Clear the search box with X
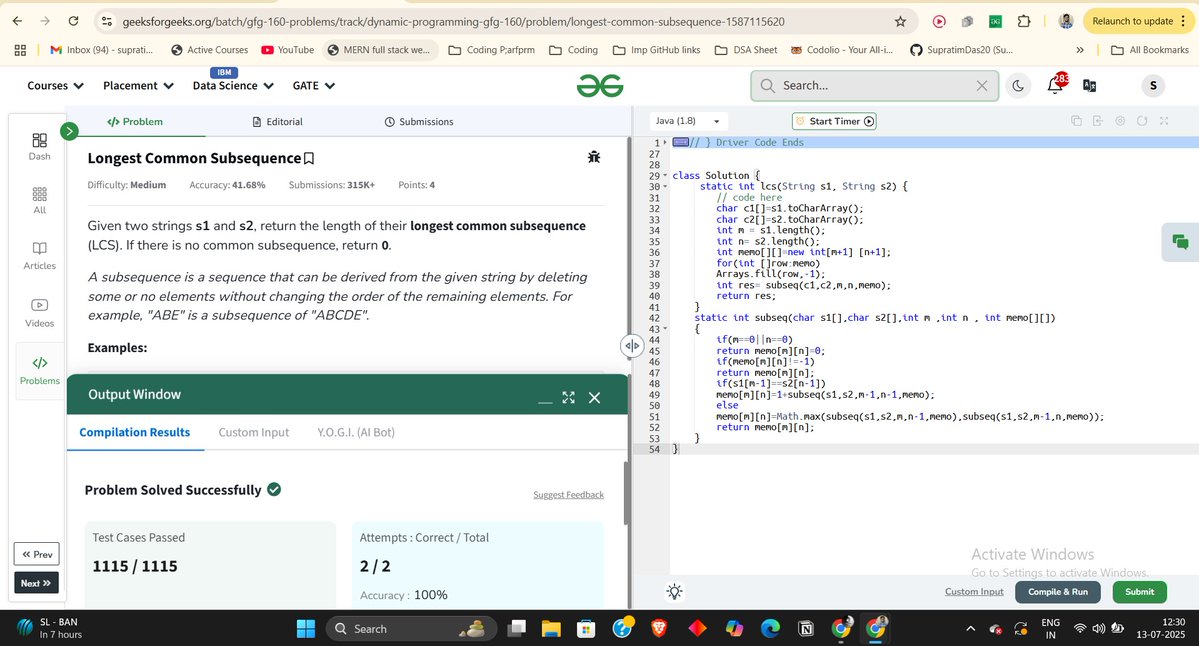This screenshot has height=646, width=1199. (982, 86)
